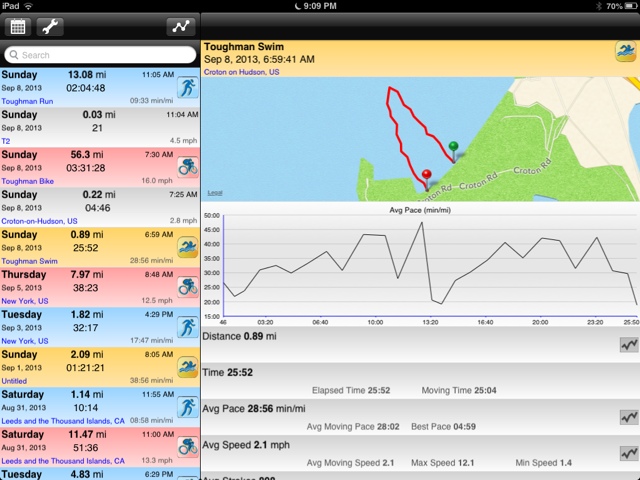640x480 pixels.
Task: Click the Elapsed Time 25:52 value
Action: 351,391
